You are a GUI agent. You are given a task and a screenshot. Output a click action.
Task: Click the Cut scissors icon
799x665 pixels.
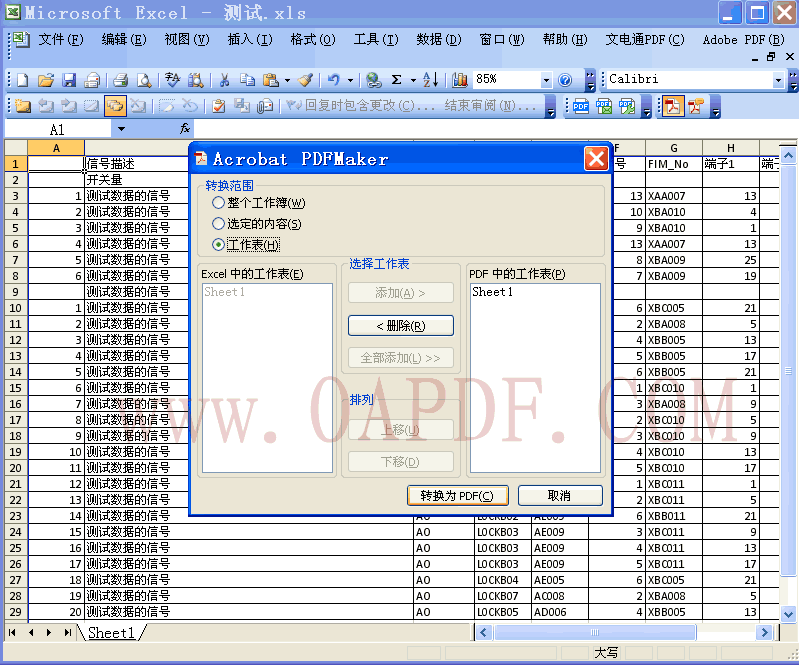(x=224, y=80)
